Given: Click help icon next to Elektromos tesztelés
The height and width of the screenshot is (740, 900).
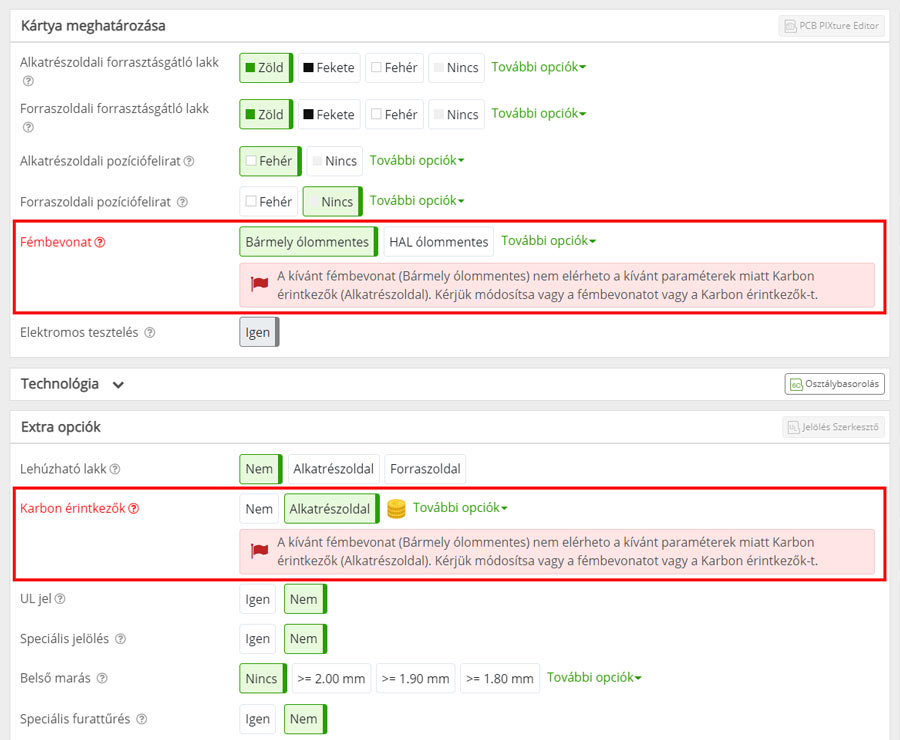Looking at the screenshot, I should [x=149, y=333].
